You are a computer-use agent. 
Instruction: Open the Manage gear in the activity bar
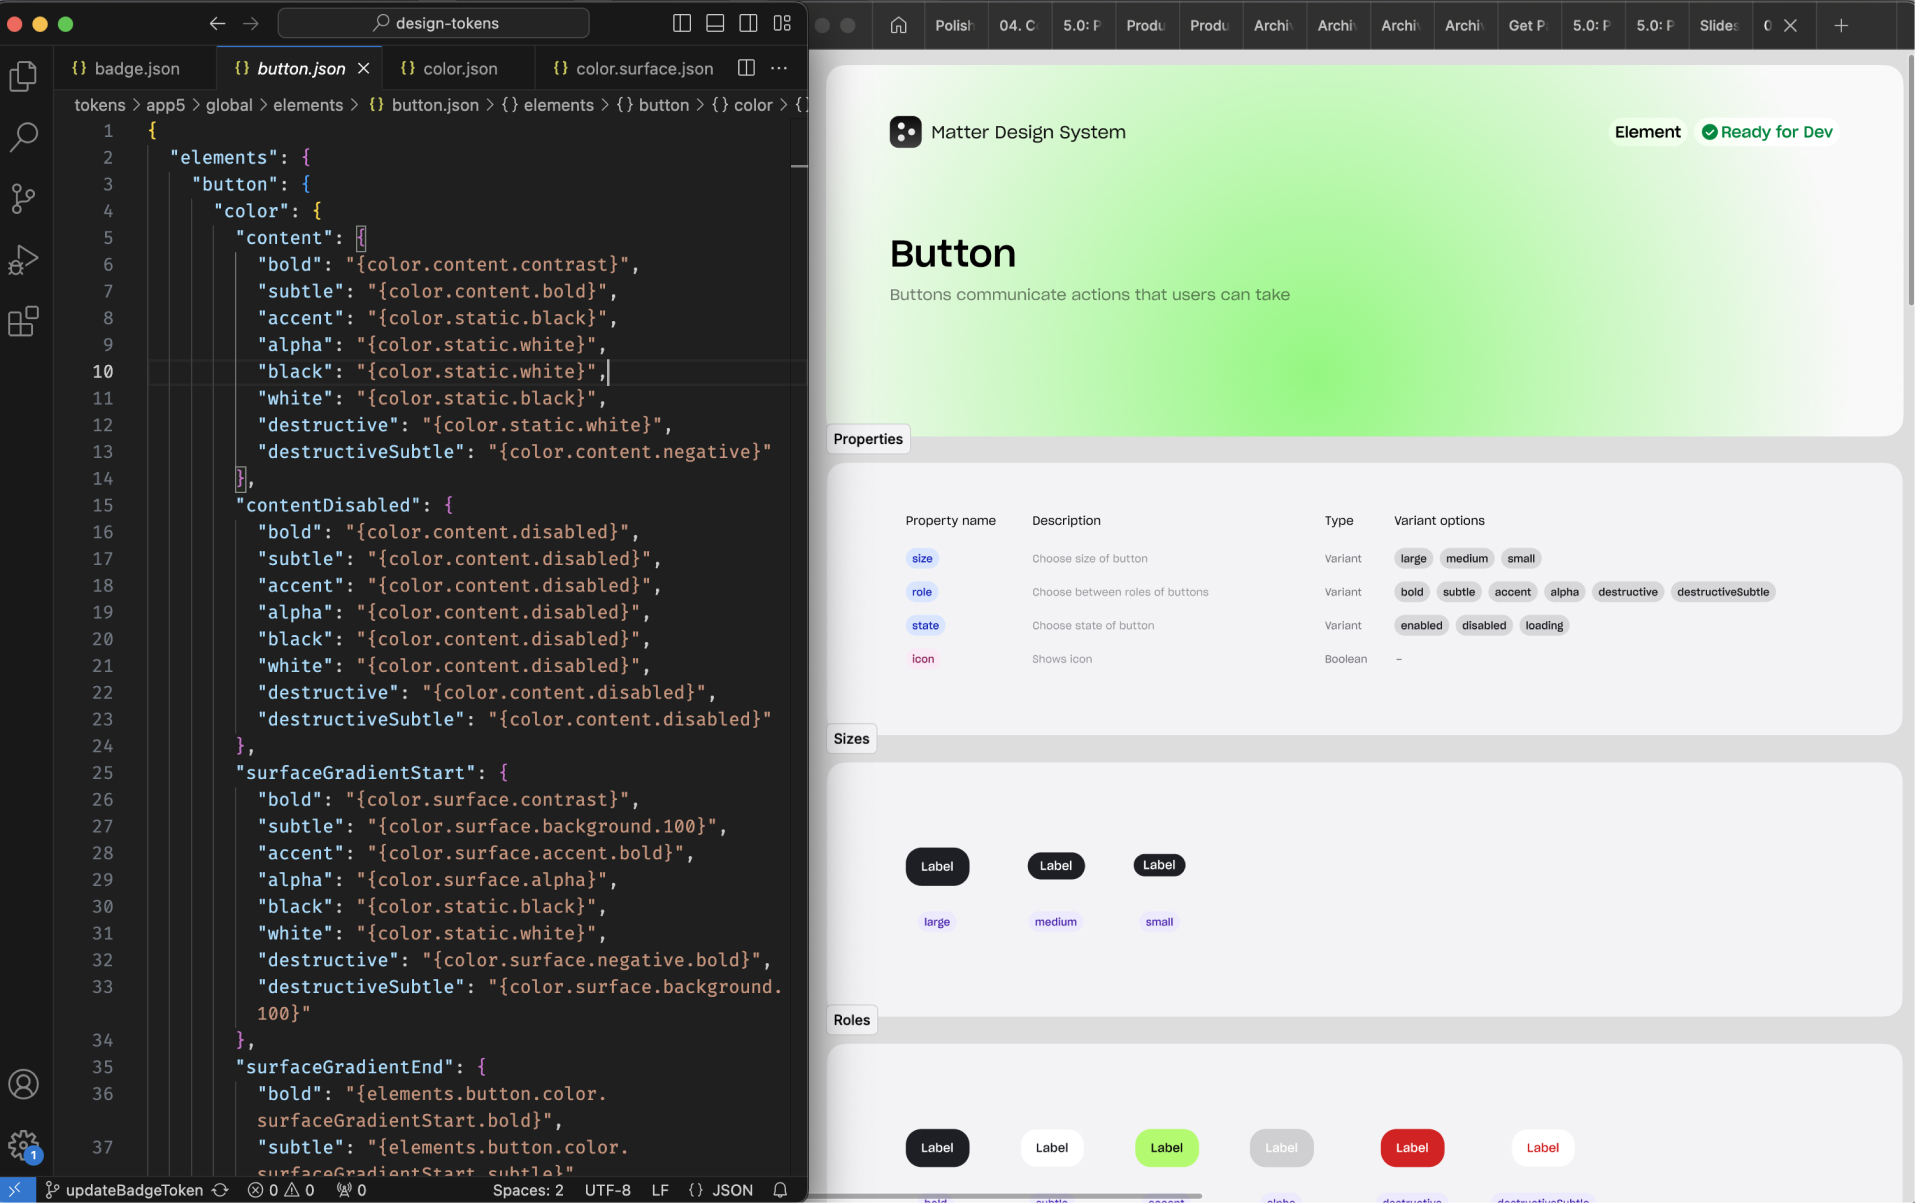pos(23,1145)
